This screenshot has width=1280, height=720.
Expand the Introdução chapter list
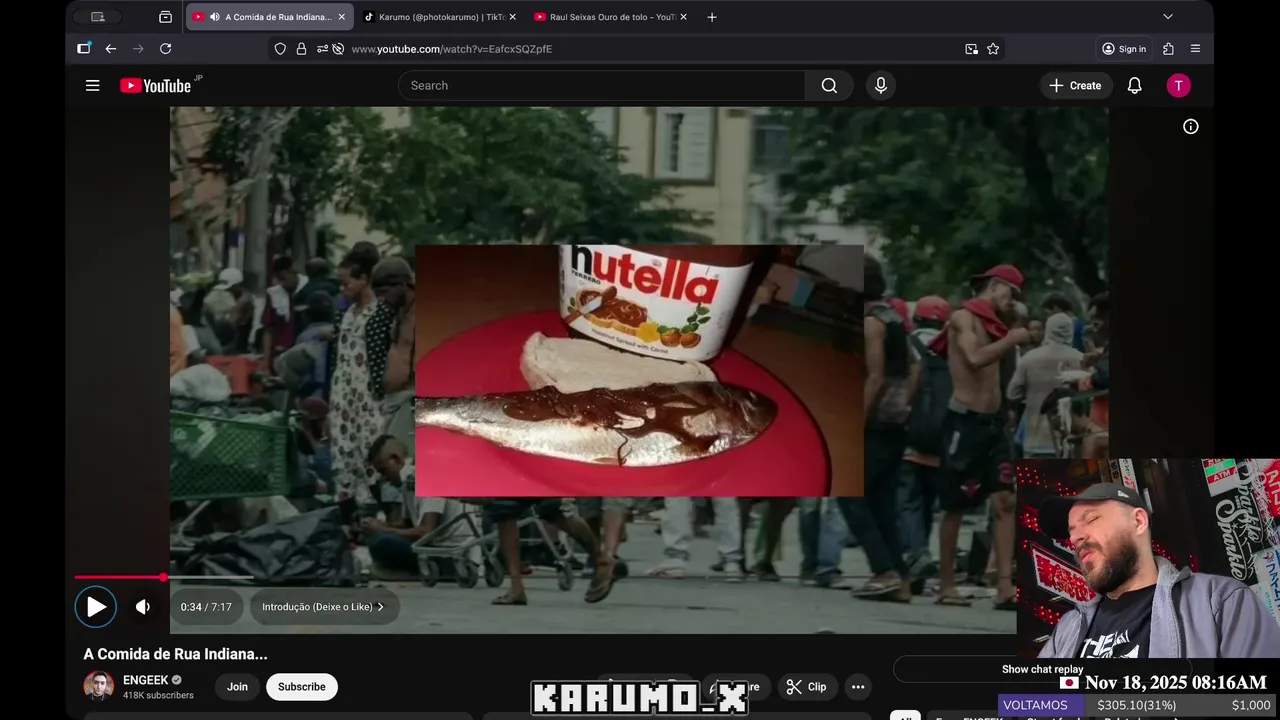pos(323,607)
